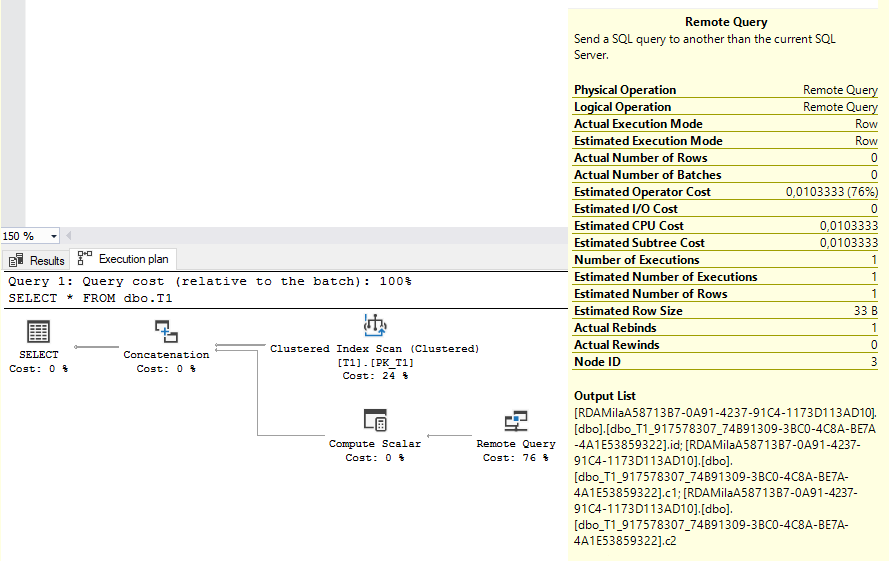The width and height of the screenshot is (889, 561).
Task: Click the Node ID property row
Action: (x=725, y=362)
